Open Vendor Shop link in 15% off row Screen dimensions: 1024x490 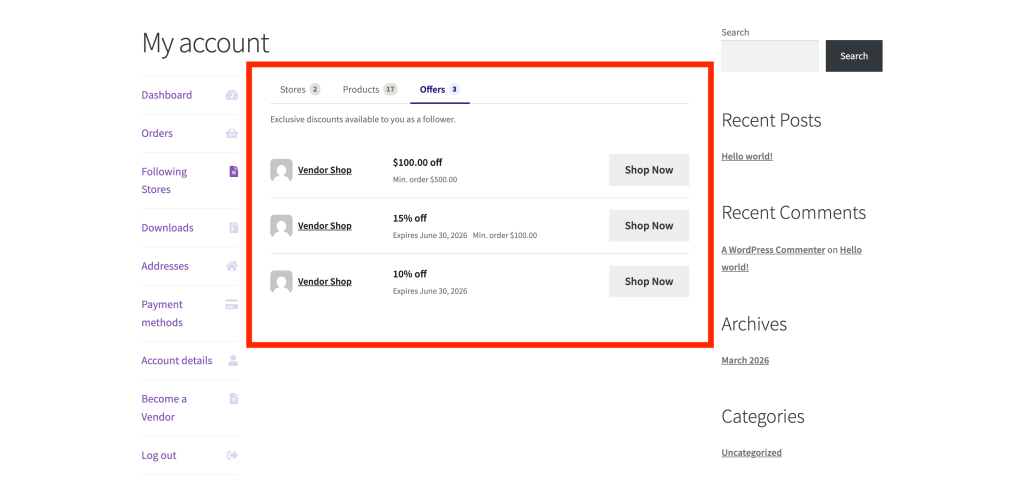[325, 225]
